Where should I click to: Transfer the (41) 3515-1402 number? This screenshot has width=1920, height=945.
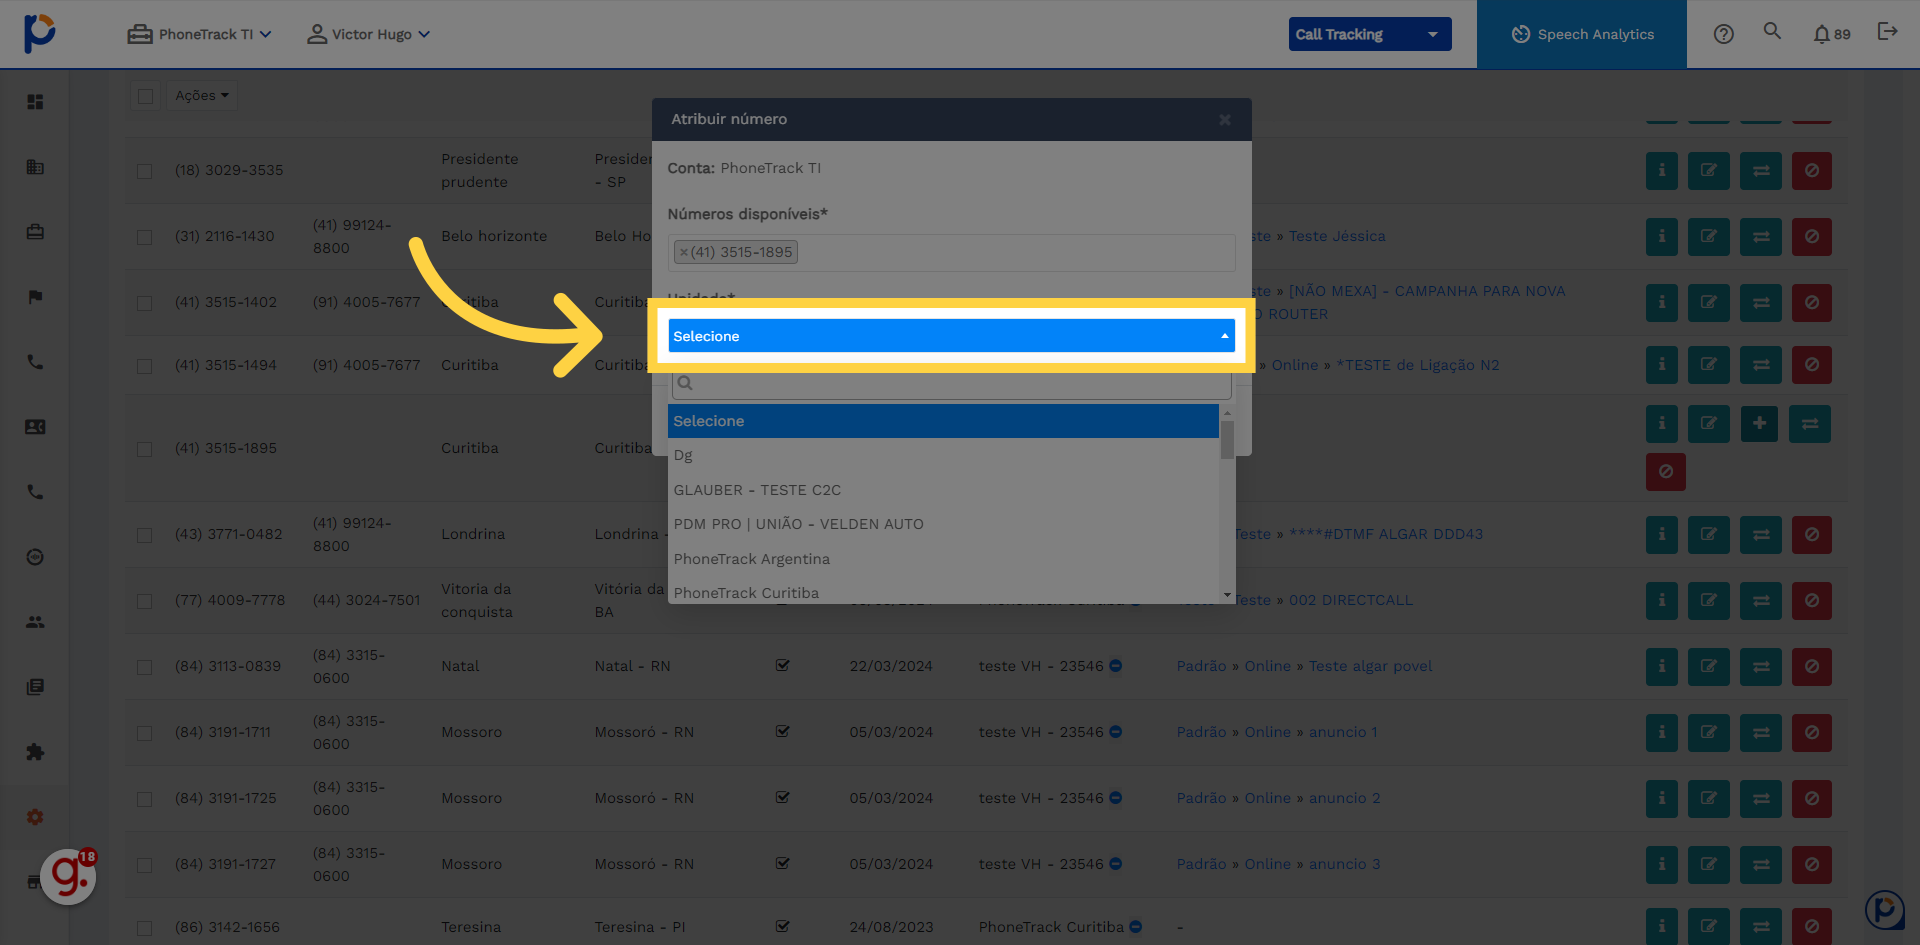1761,303
